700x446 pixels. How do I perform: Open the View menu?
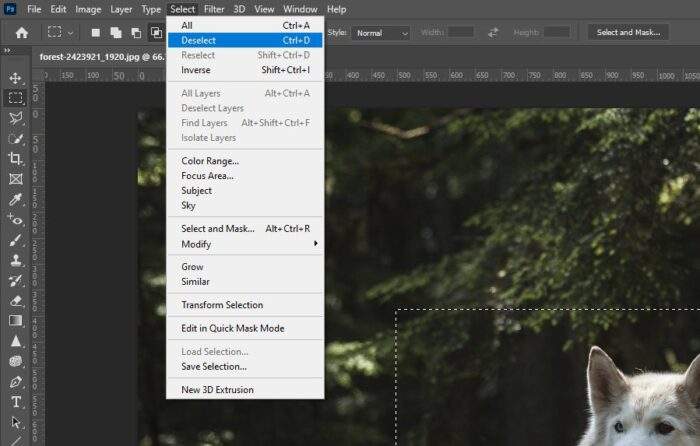(x=264, y=9)
